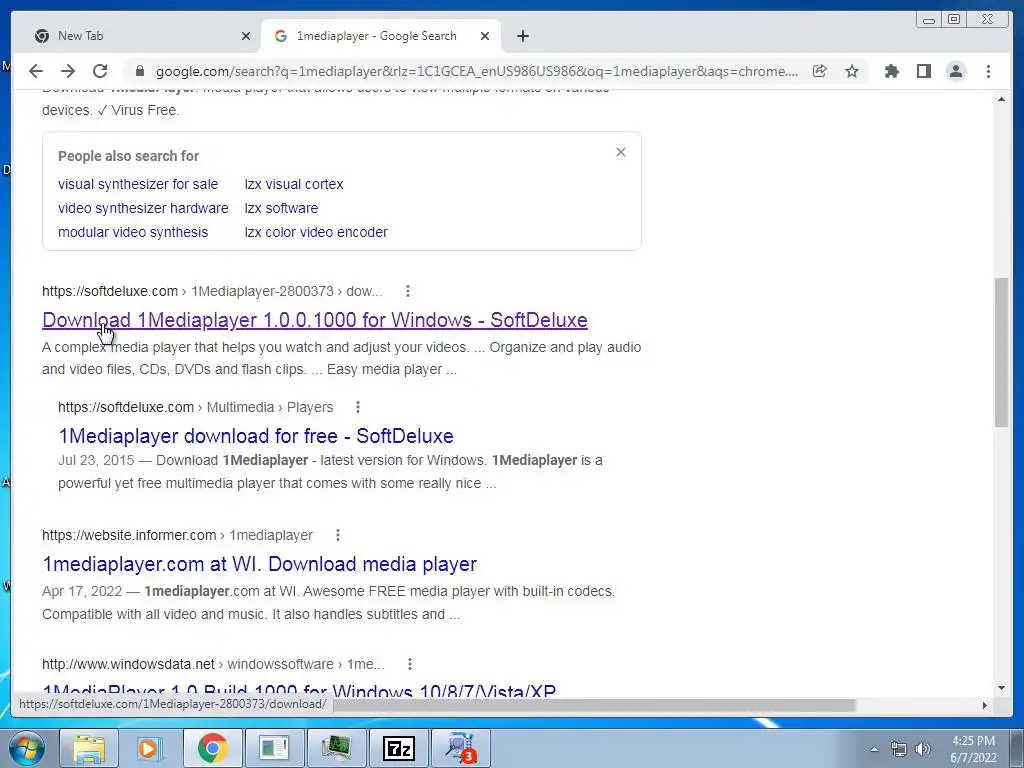Click the scroll up arrow
1024x768 pixels.
point(1001,99)
